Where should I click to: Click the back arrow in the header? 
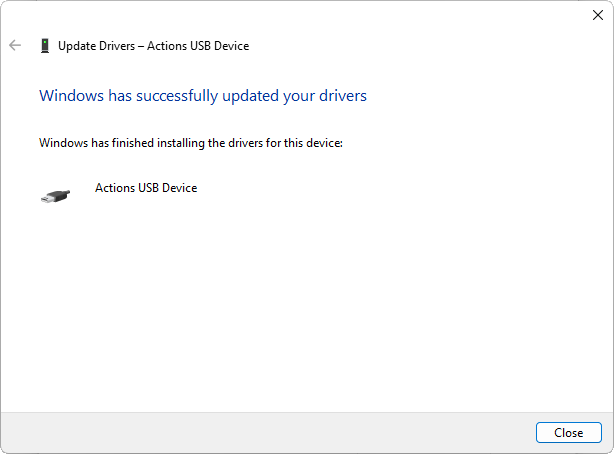[x=15, y=45]
